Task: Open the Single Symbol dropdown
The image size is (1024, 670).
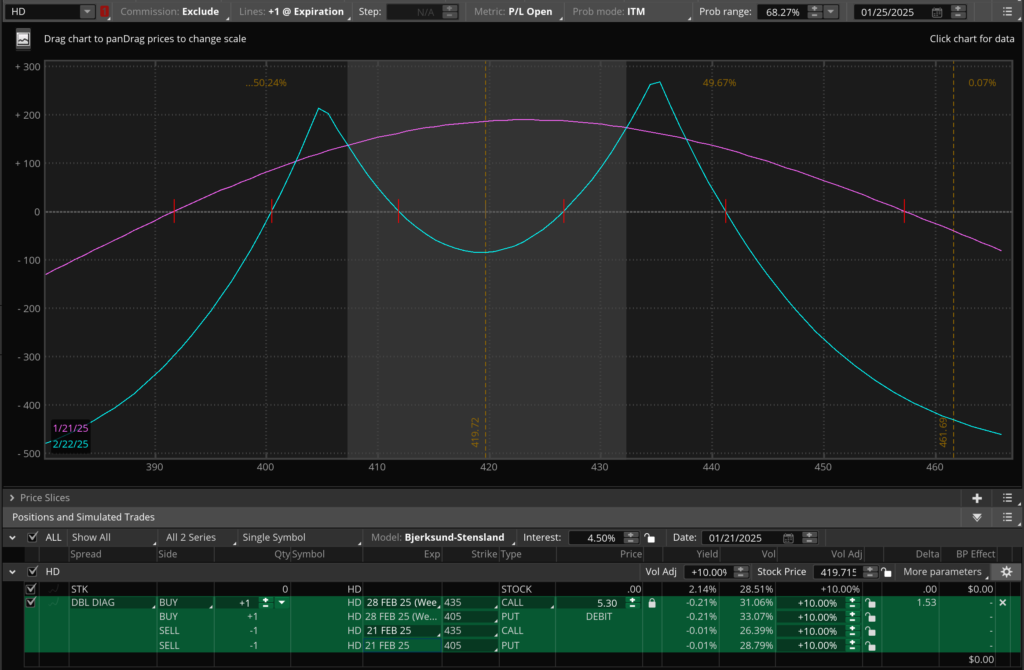Action: (300, 537)
